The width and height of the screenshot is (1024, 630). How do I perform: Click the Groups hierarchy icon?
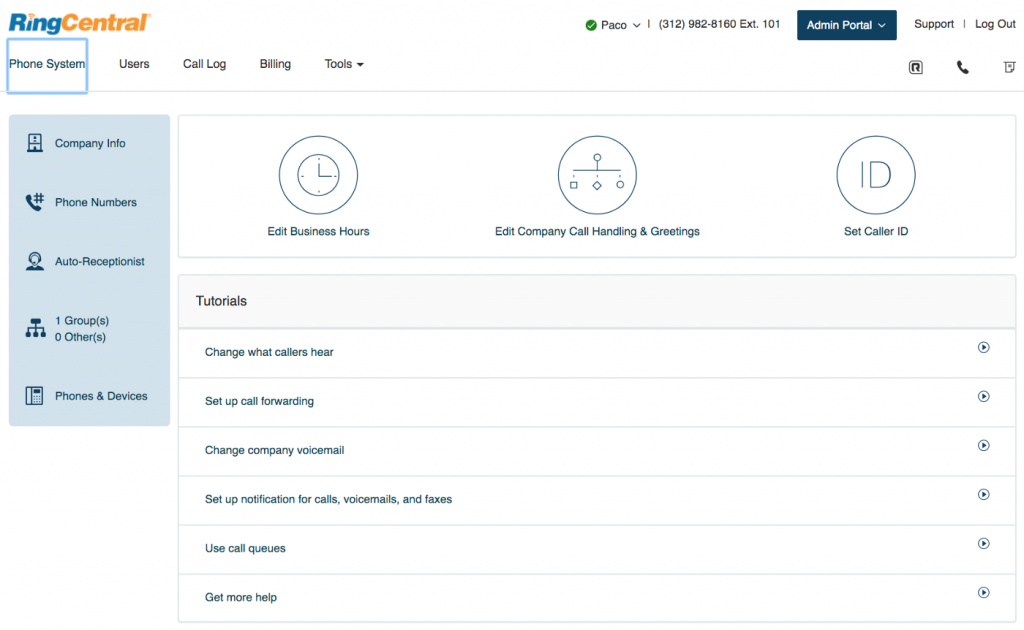[35, 328]
